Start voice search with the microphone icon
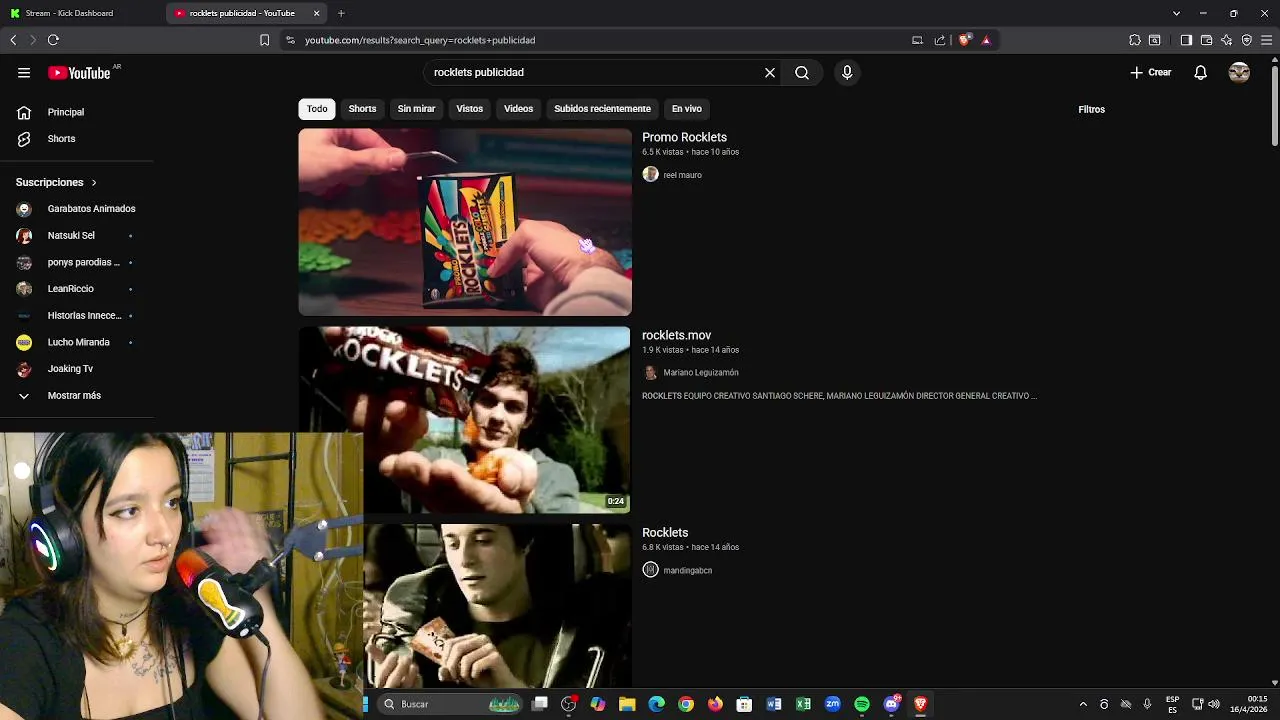This screenshot has height=720, width=1280. click(847, 72)
